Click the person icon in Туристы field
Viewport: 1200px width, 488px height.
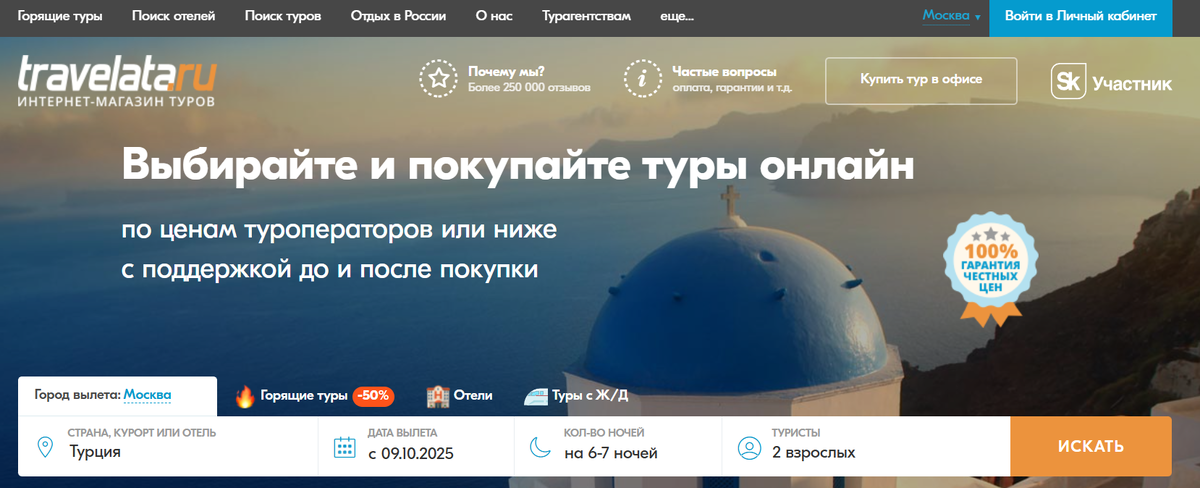pos(748,447)
